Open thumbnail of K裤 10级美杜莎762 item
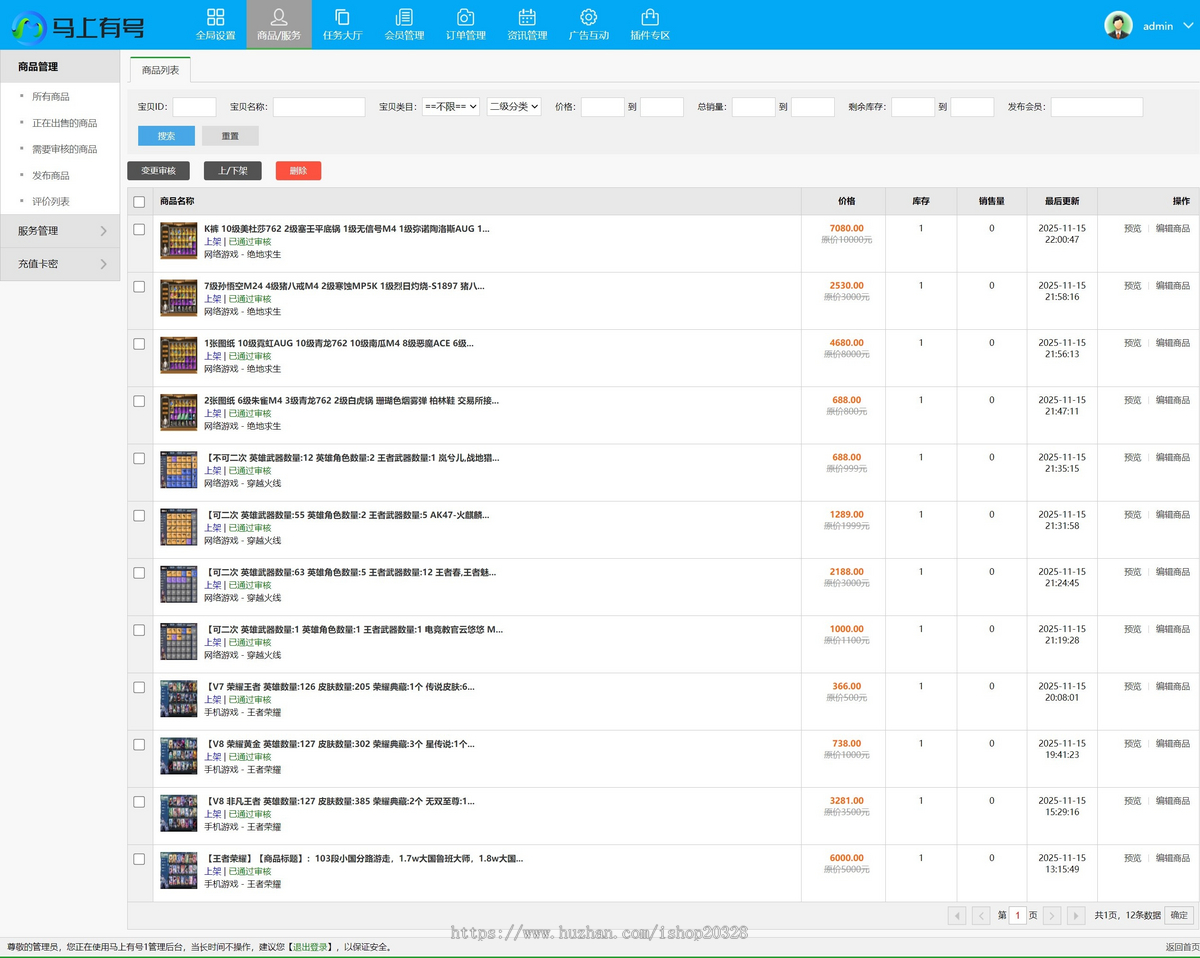Viewport: 1200px width, 958px height. coord(179,241)
